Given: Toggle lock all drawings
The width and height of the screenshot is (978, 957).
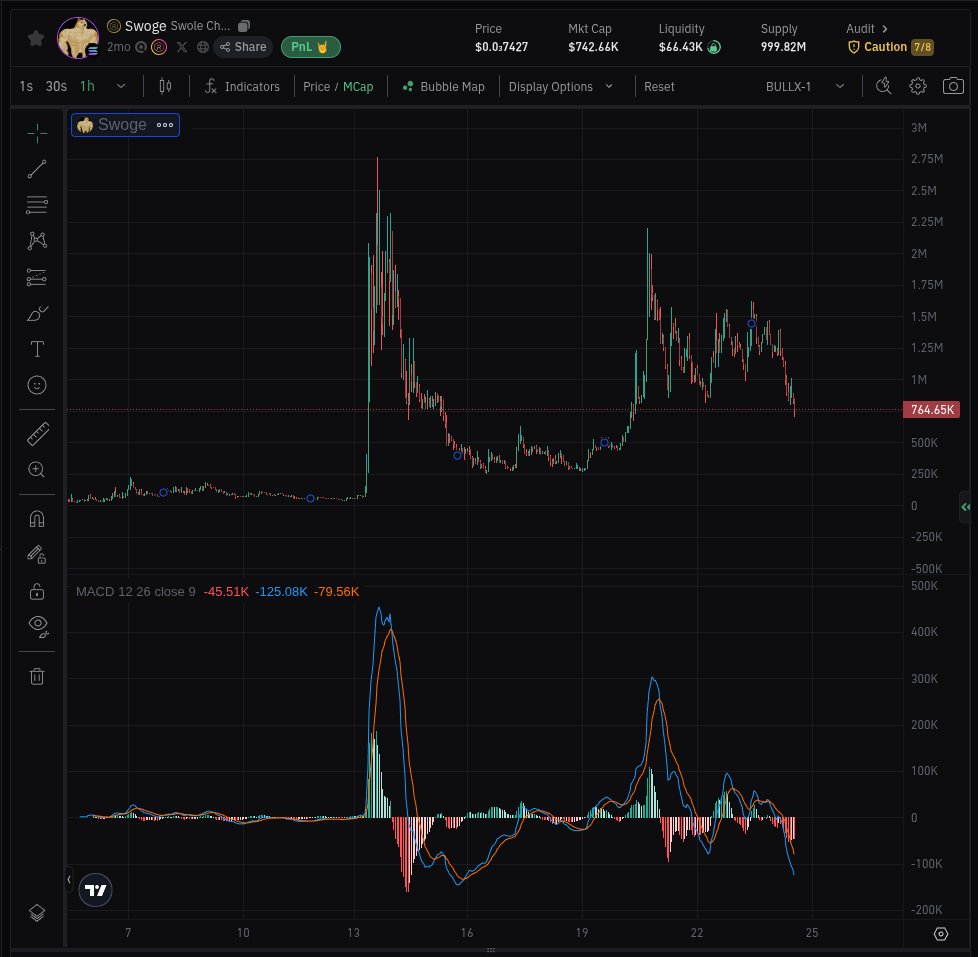Looking at the screenshot, I should coord(37,590).
